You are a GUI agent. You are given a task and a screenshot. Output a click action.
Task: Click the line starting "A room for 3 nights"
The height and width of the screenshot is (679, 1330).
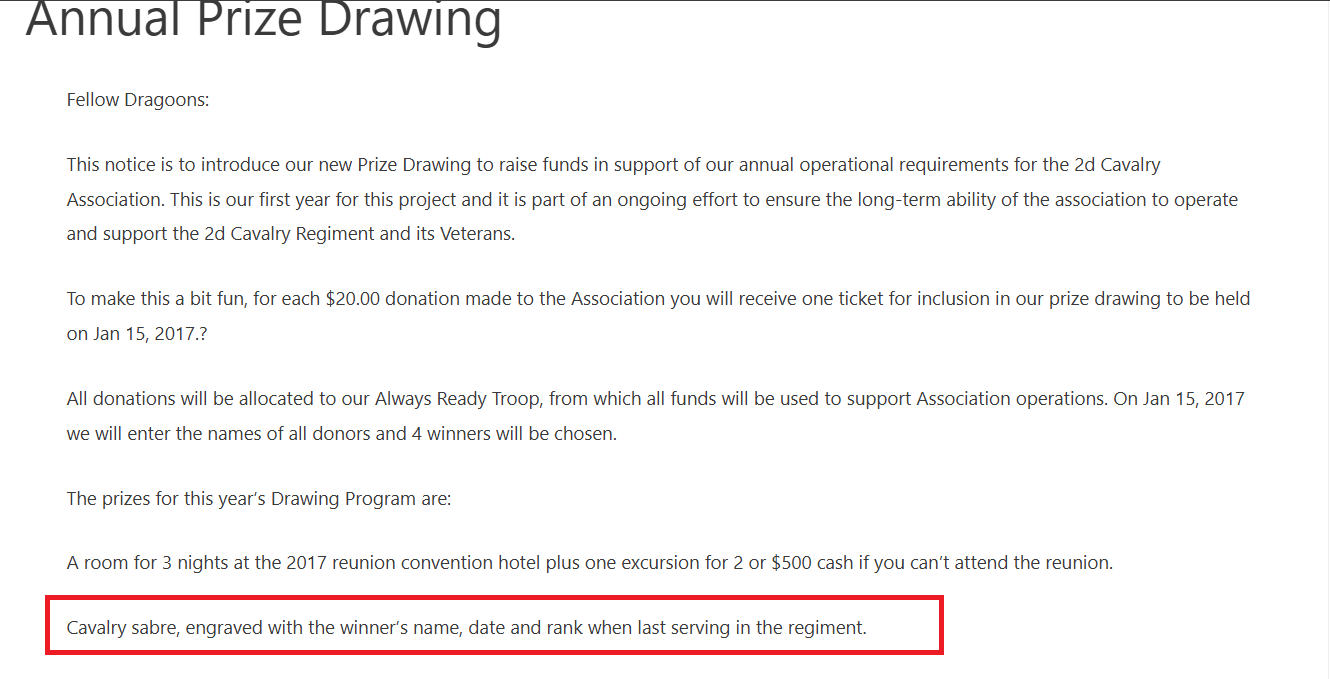click(589, 562)
